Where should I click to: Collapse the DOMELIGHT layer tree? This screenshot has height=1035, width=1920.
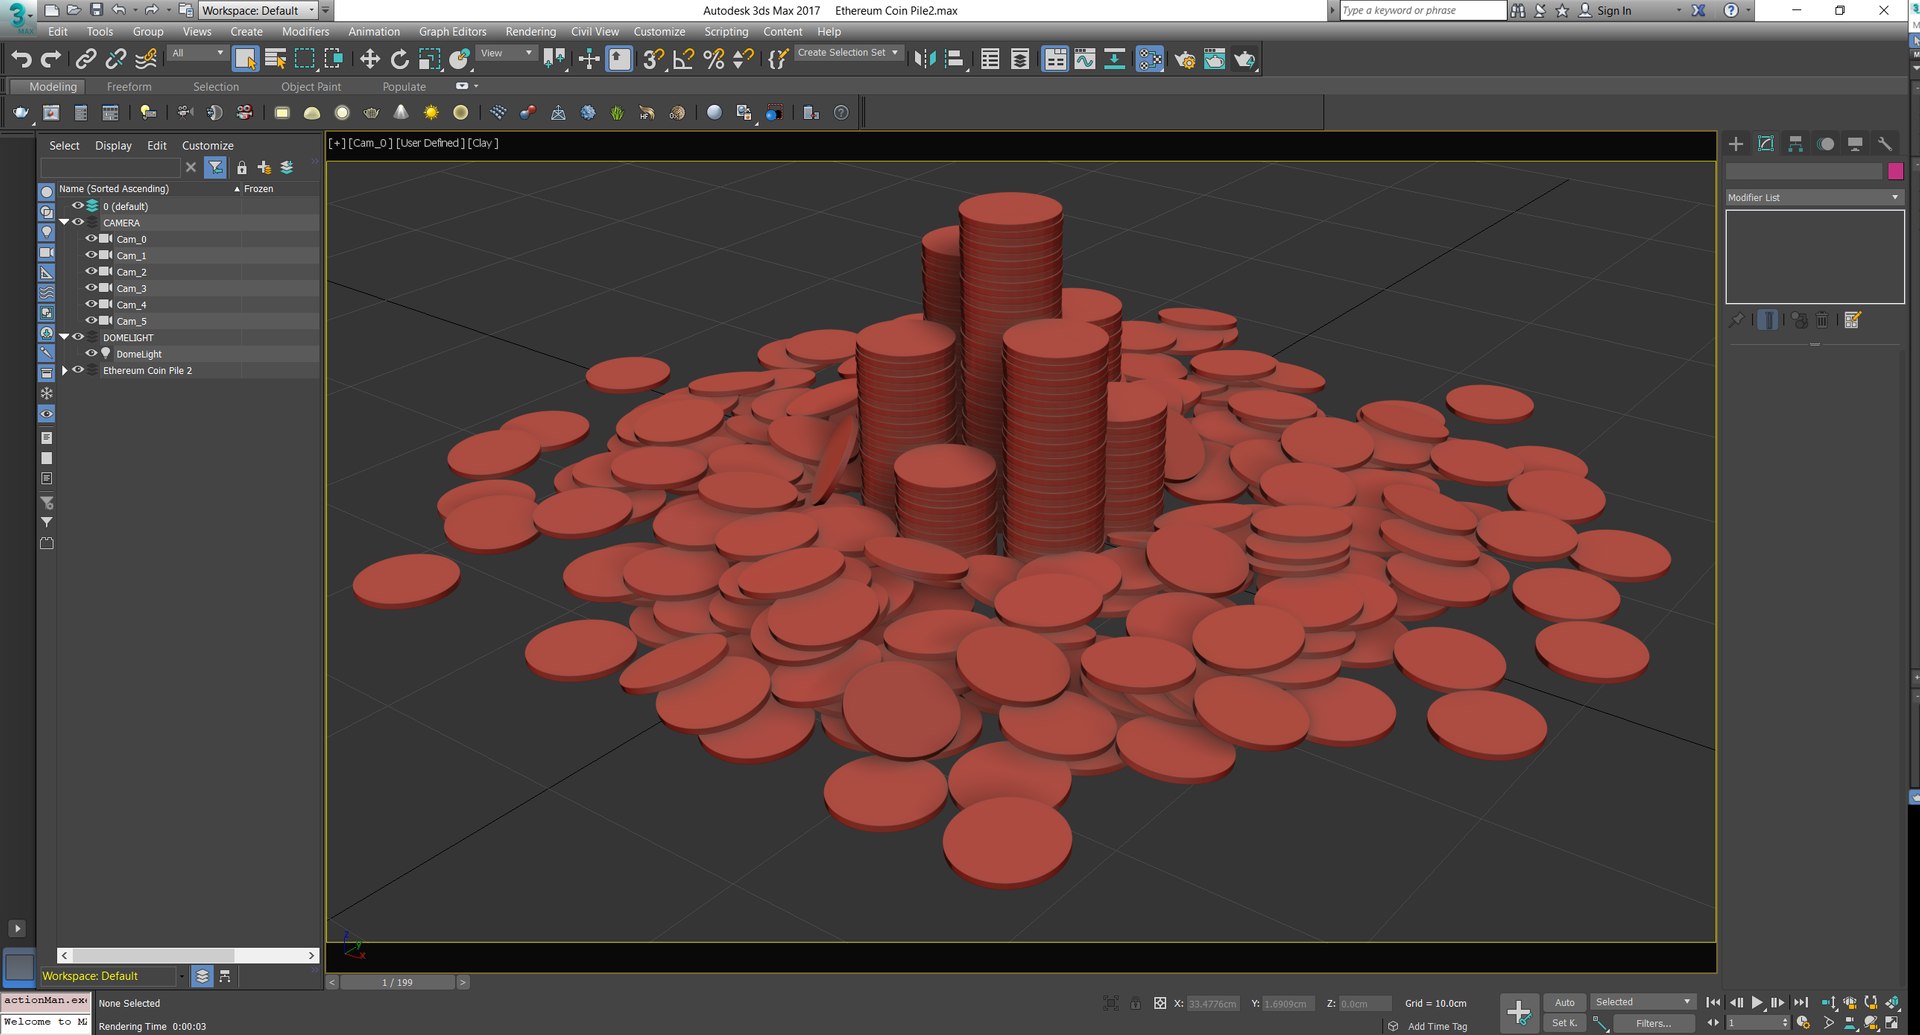[65, 338]
